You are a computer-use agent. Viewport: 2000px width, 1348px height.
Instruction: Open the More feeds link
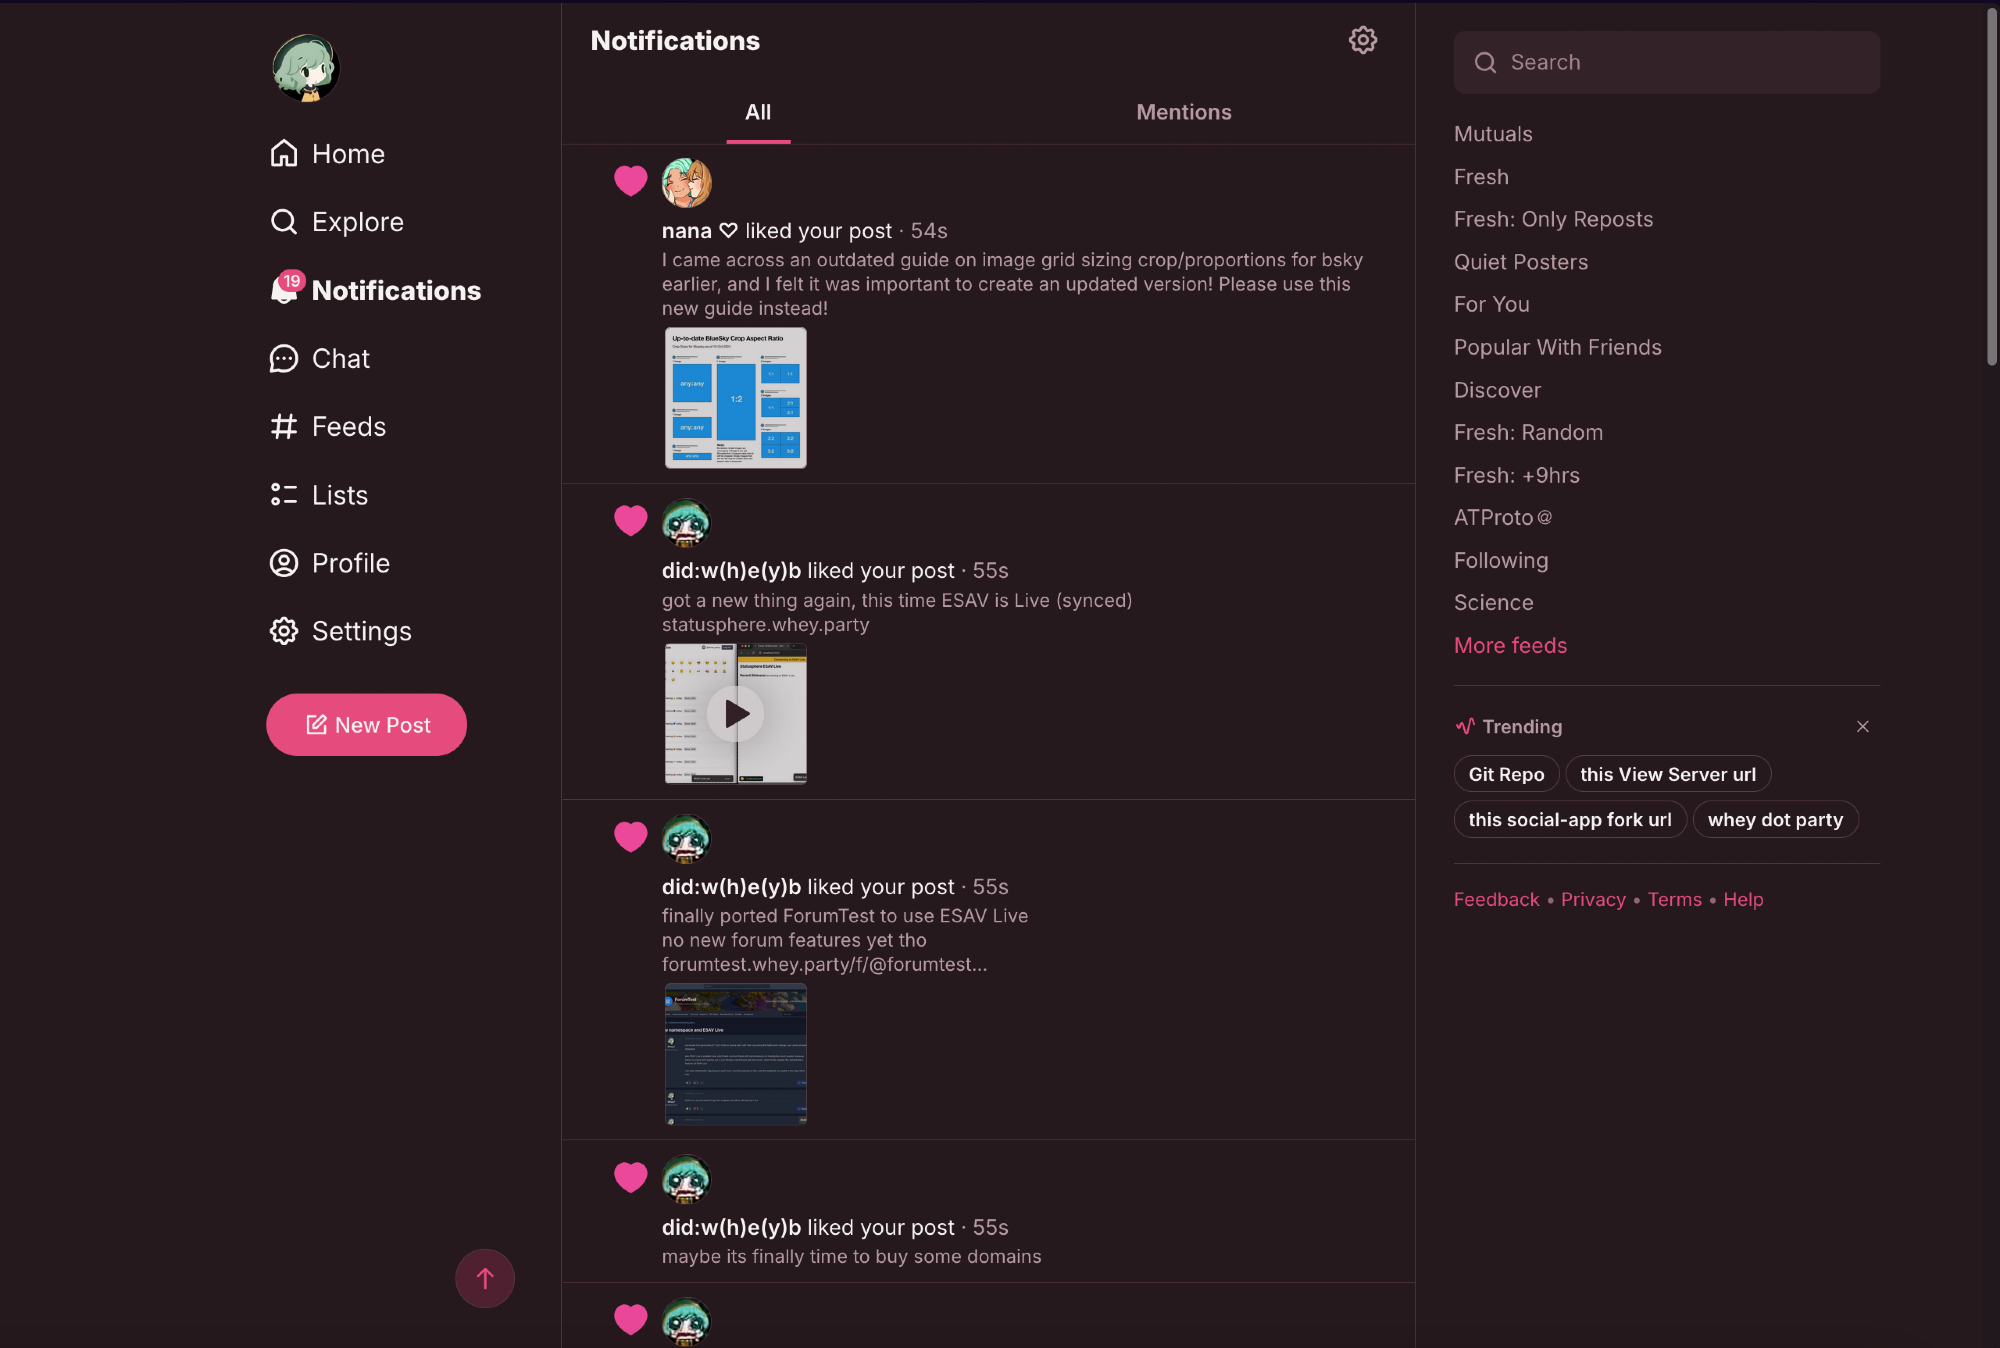(1510, 645)
